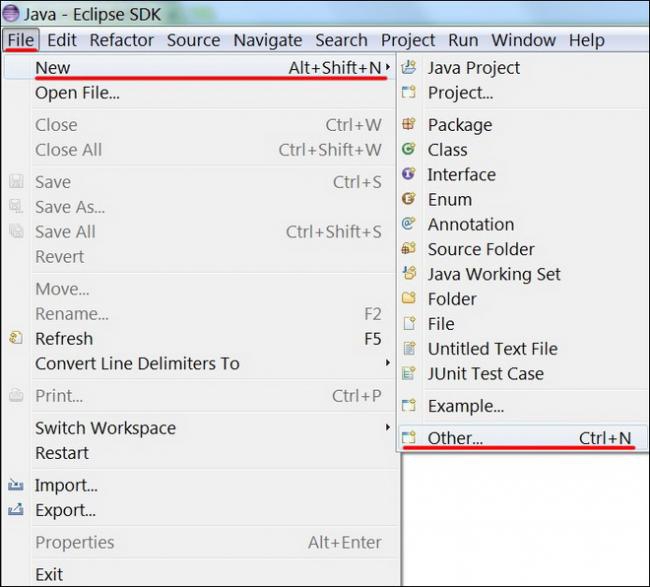Choose Open File... entry
Screen dimensions: 650x587
point(77,93)
